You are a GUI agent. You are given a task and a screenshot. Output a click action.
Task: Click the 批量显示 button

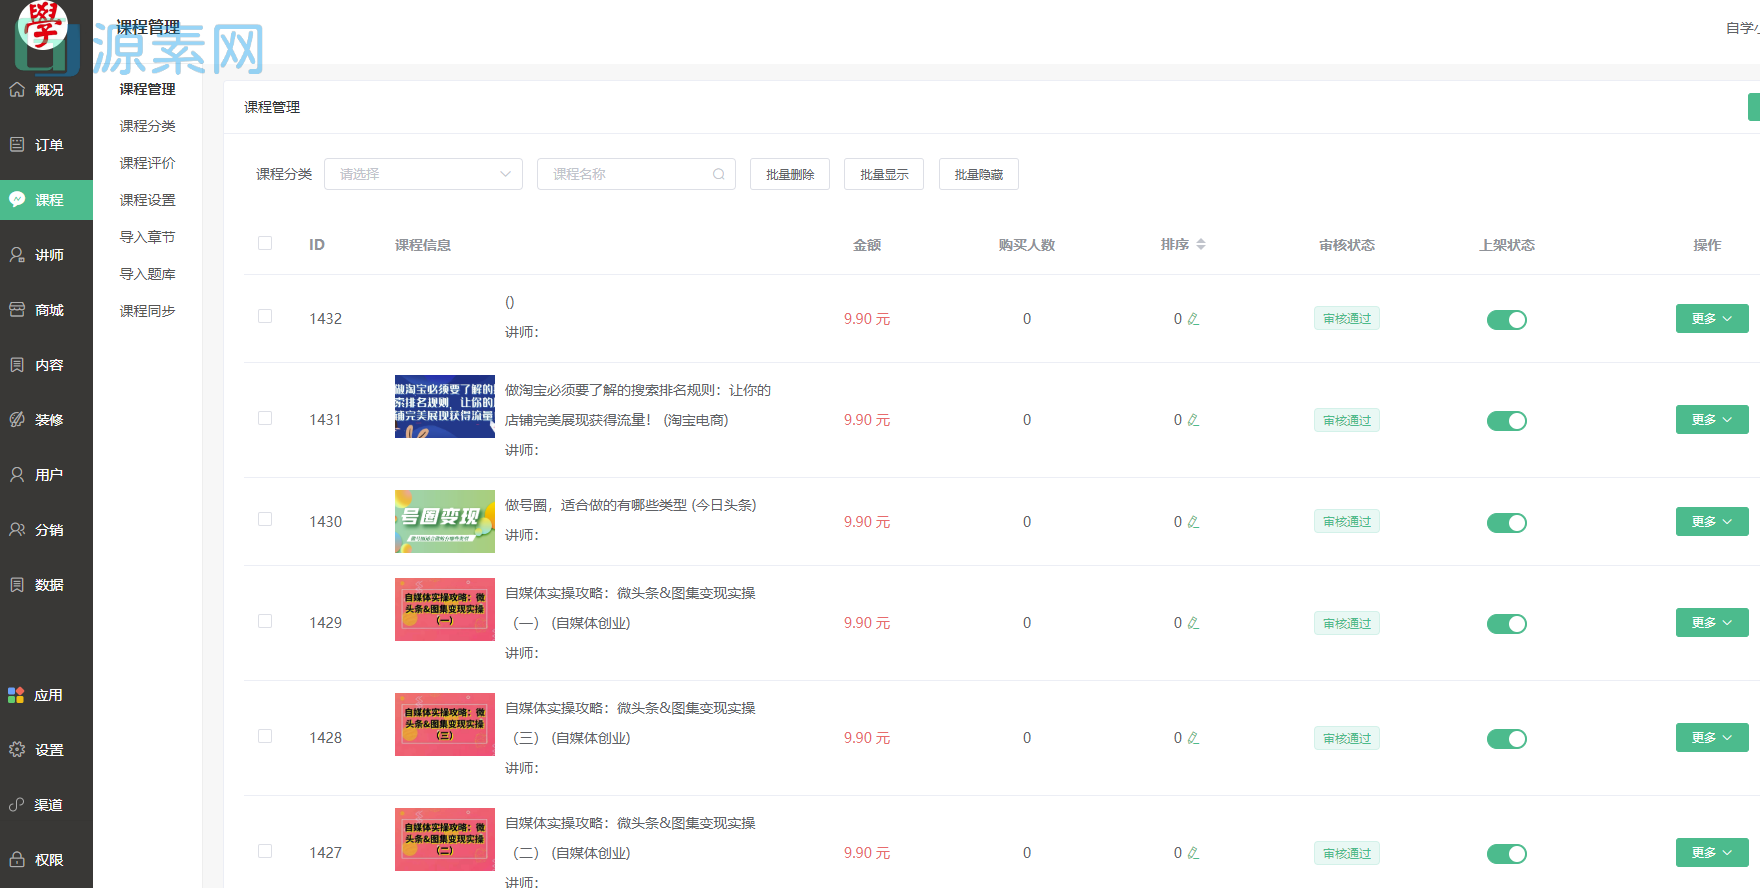pos(884,174)
